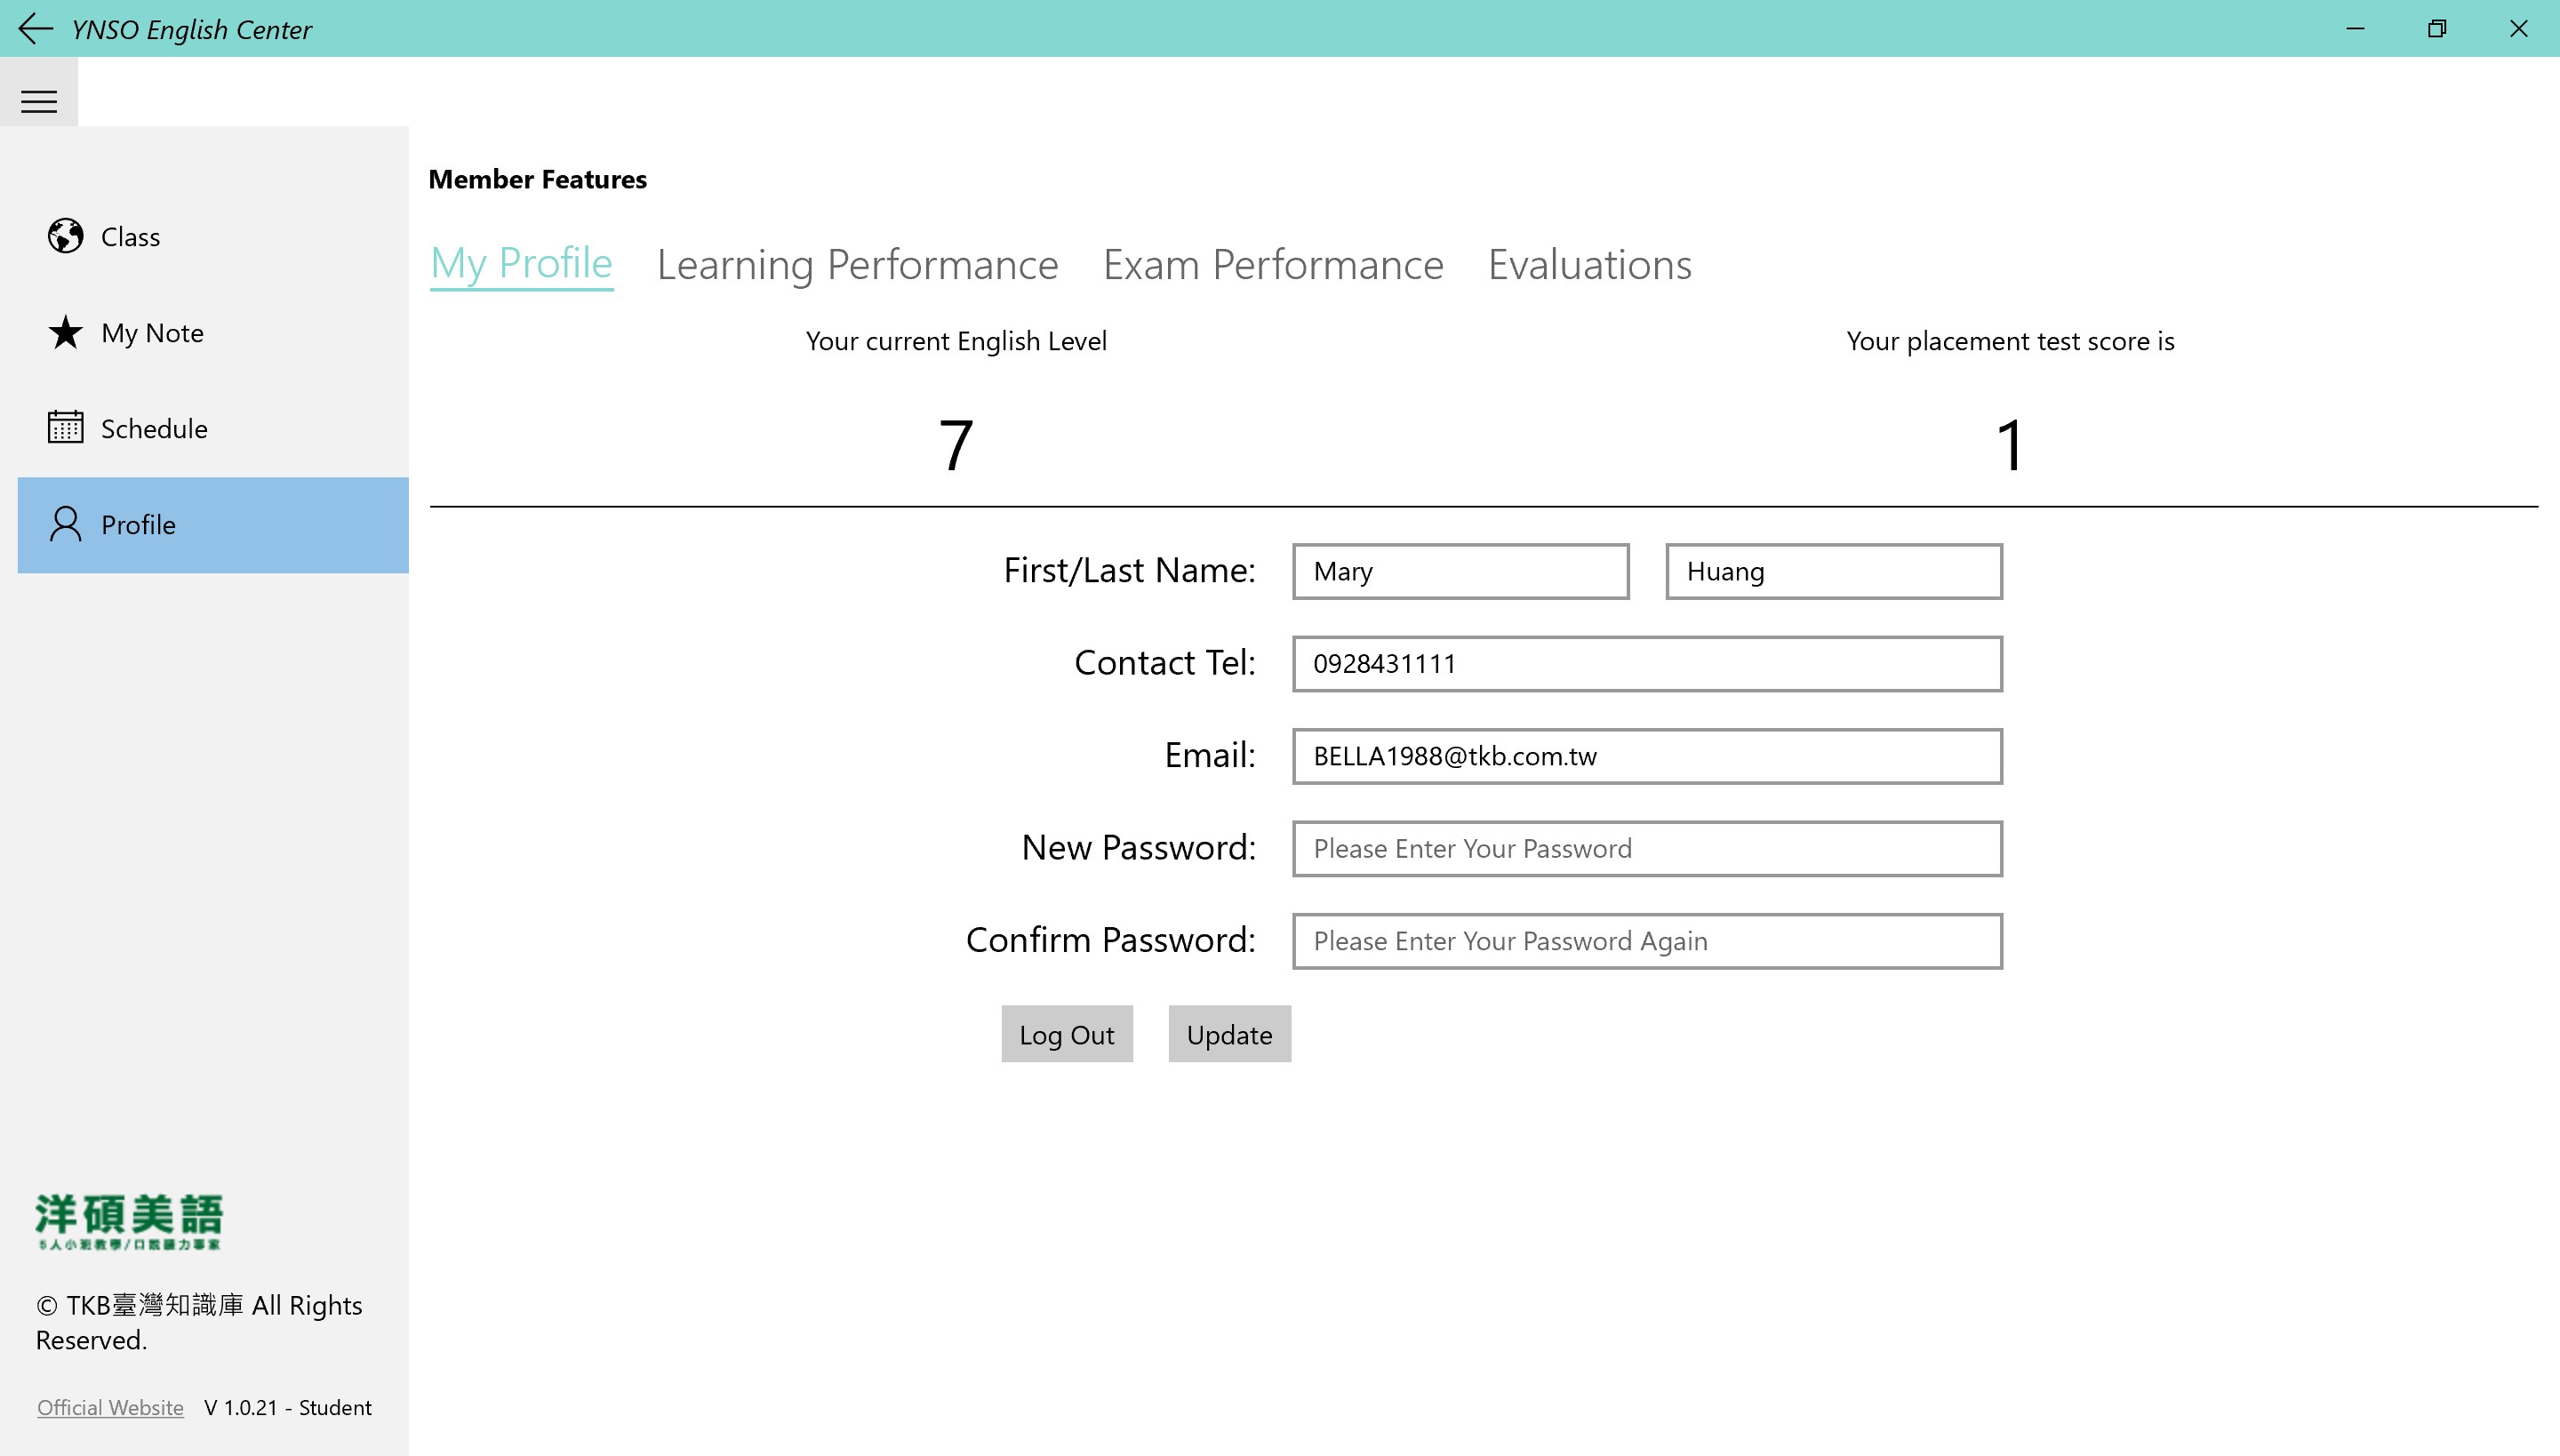
Task: Click the Update button
Action: pyautogui.click(x=1229, y=1034)
